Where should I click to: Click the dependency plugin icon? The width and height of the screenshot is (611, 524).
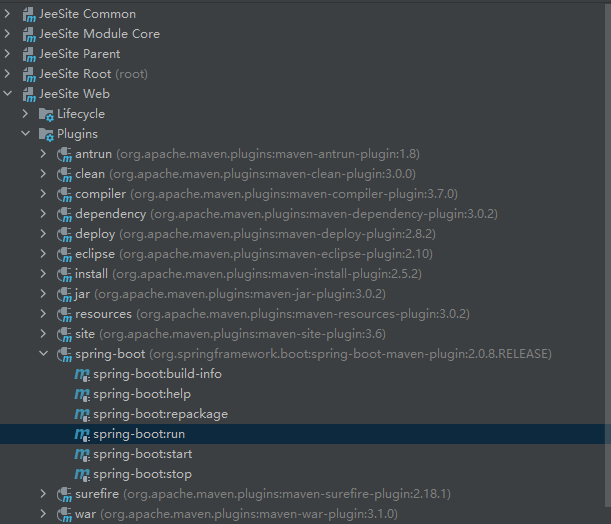click(x=64, y=215)
